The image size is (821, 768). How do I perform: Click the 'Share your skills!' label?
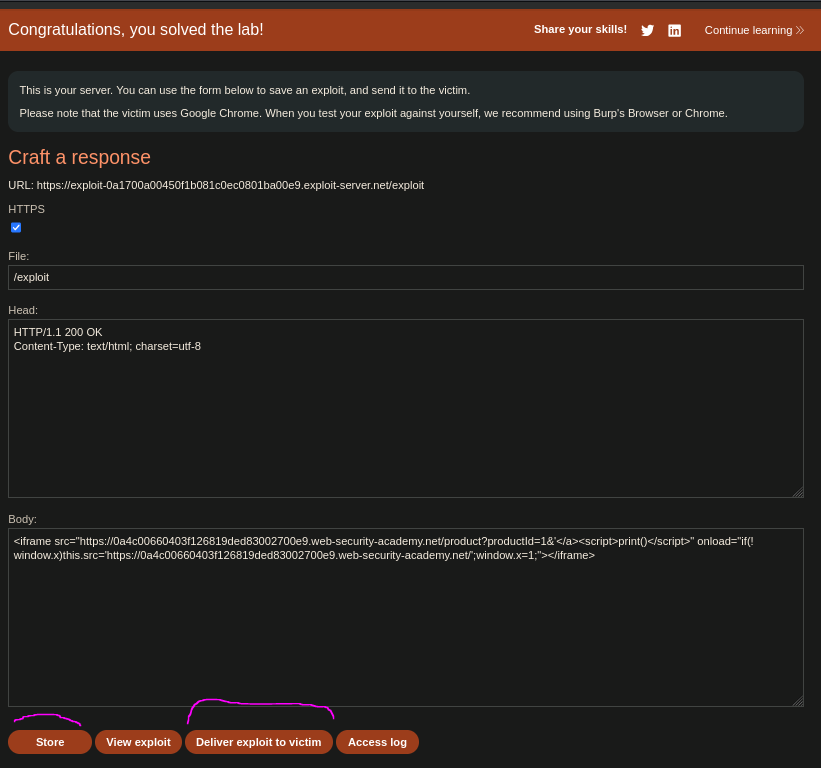[580, 29]
